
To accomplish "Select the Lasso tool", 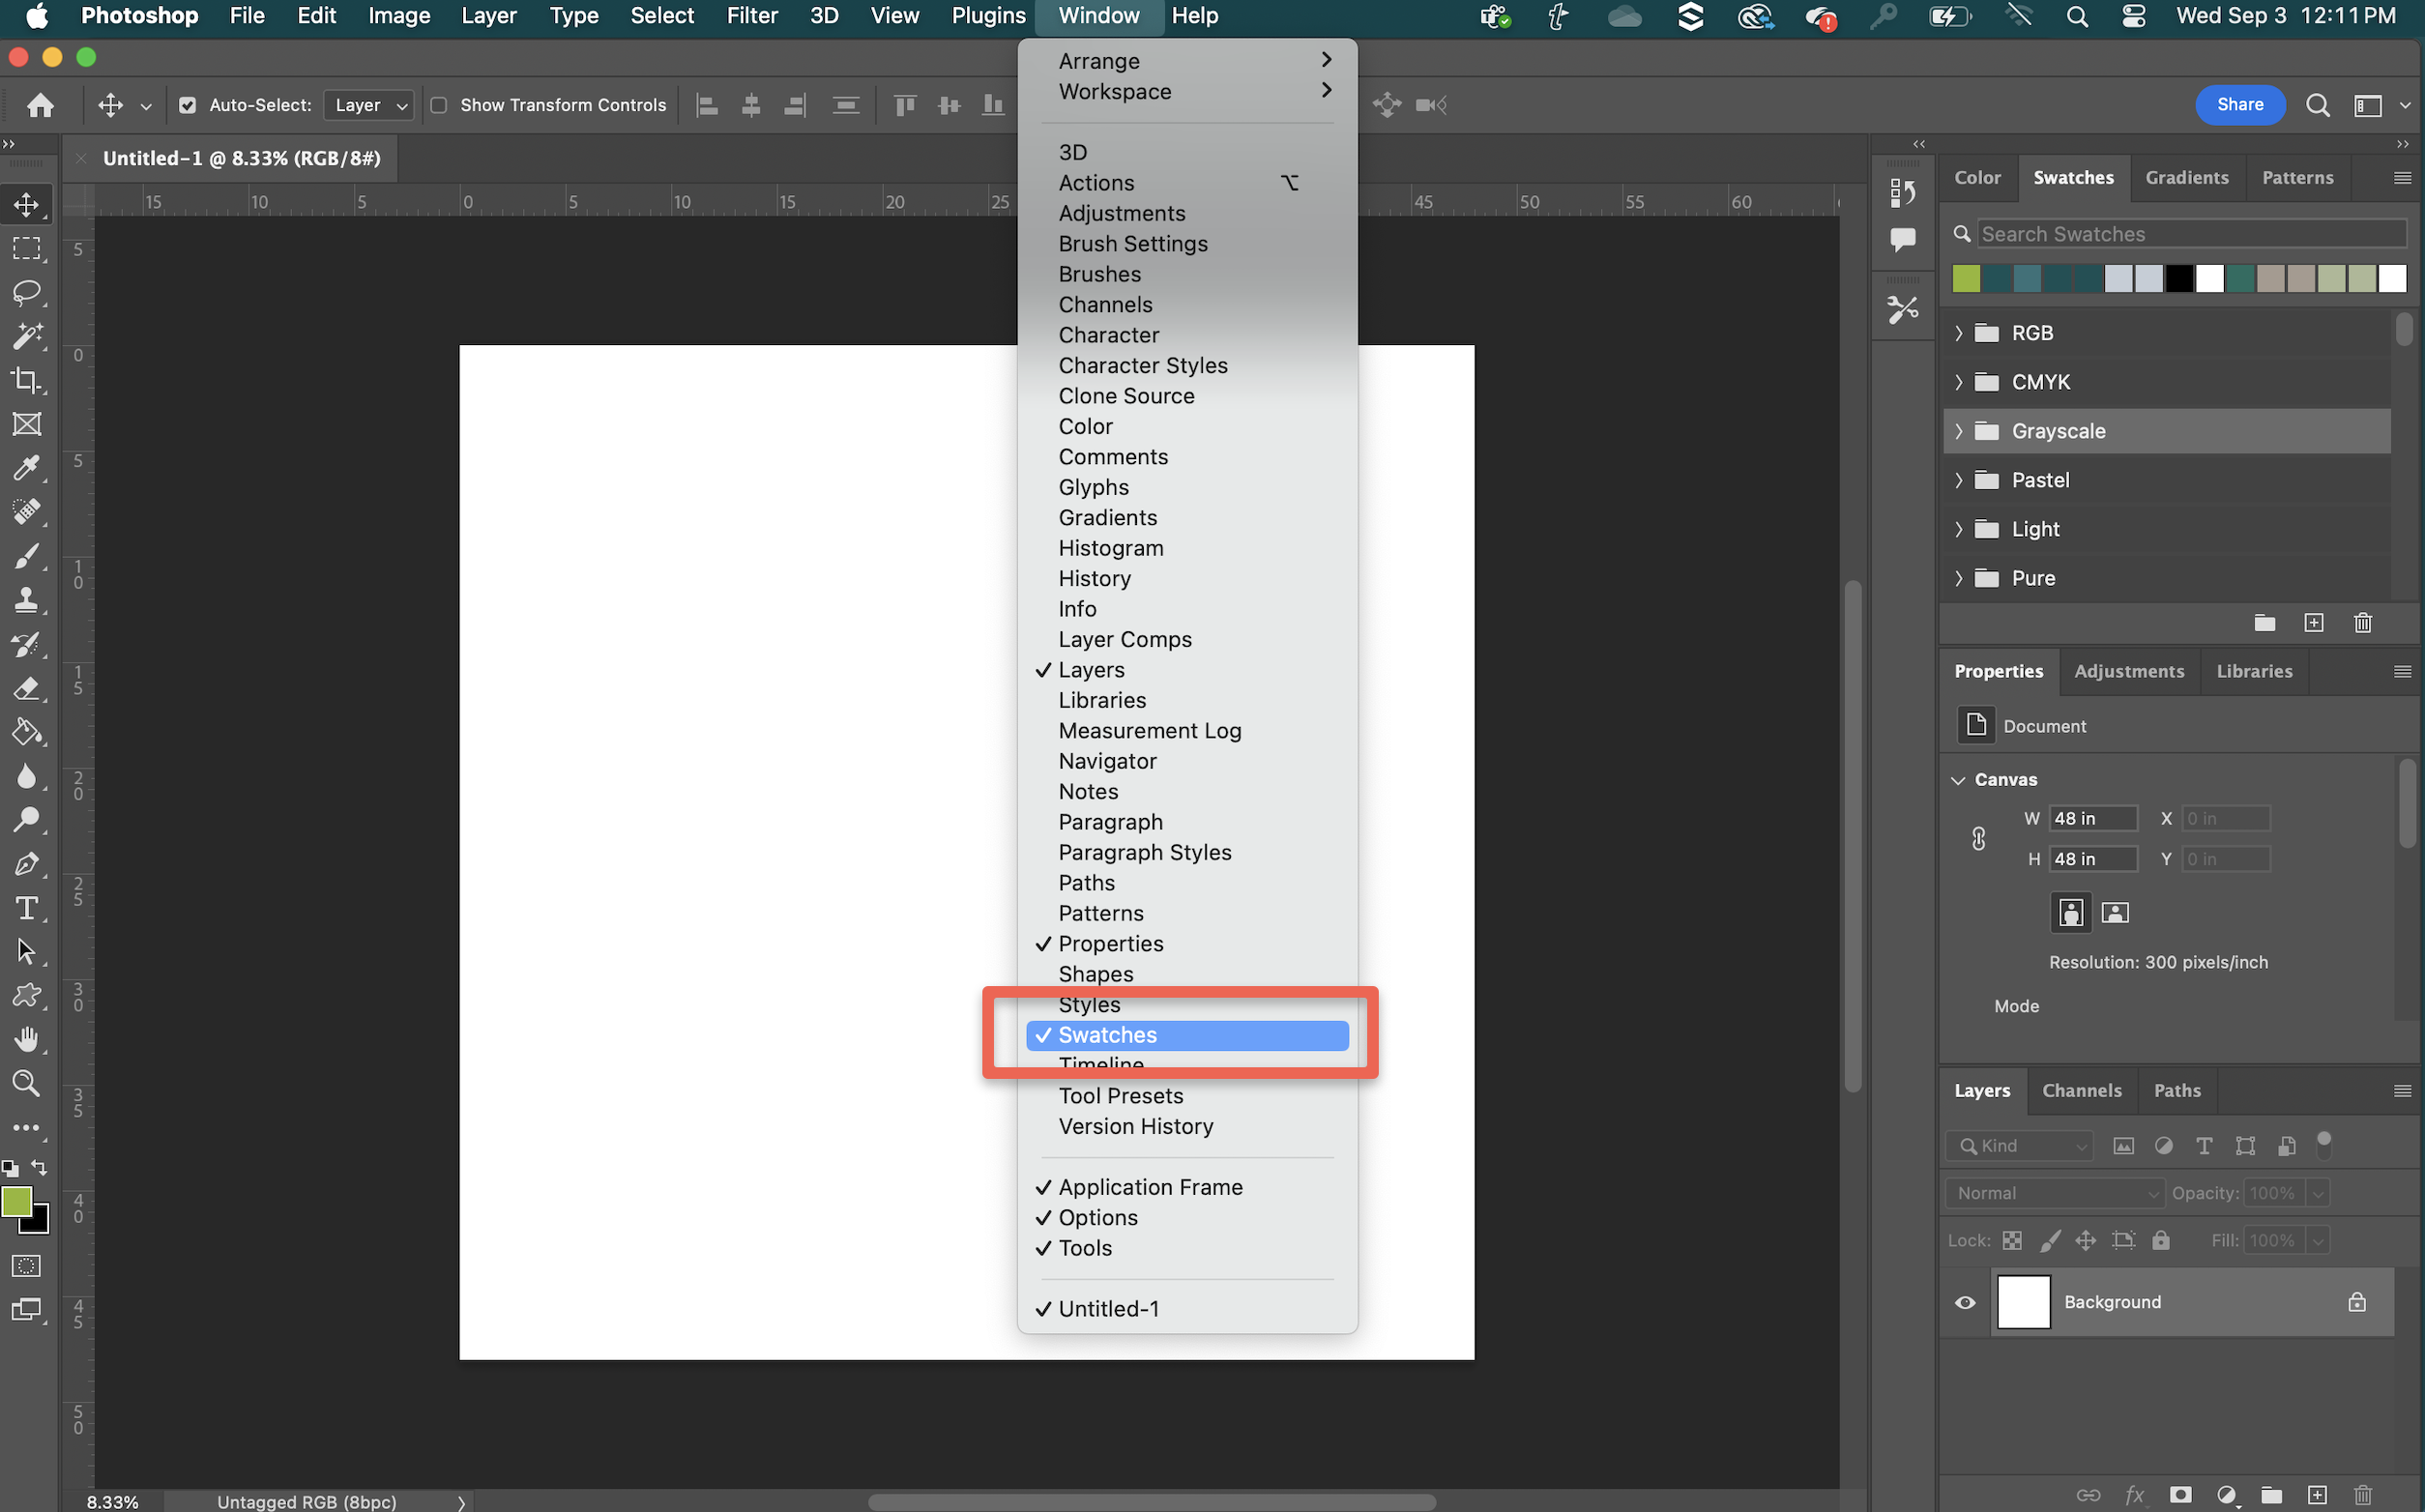I will pyautogui.click(x=27, y=292).
